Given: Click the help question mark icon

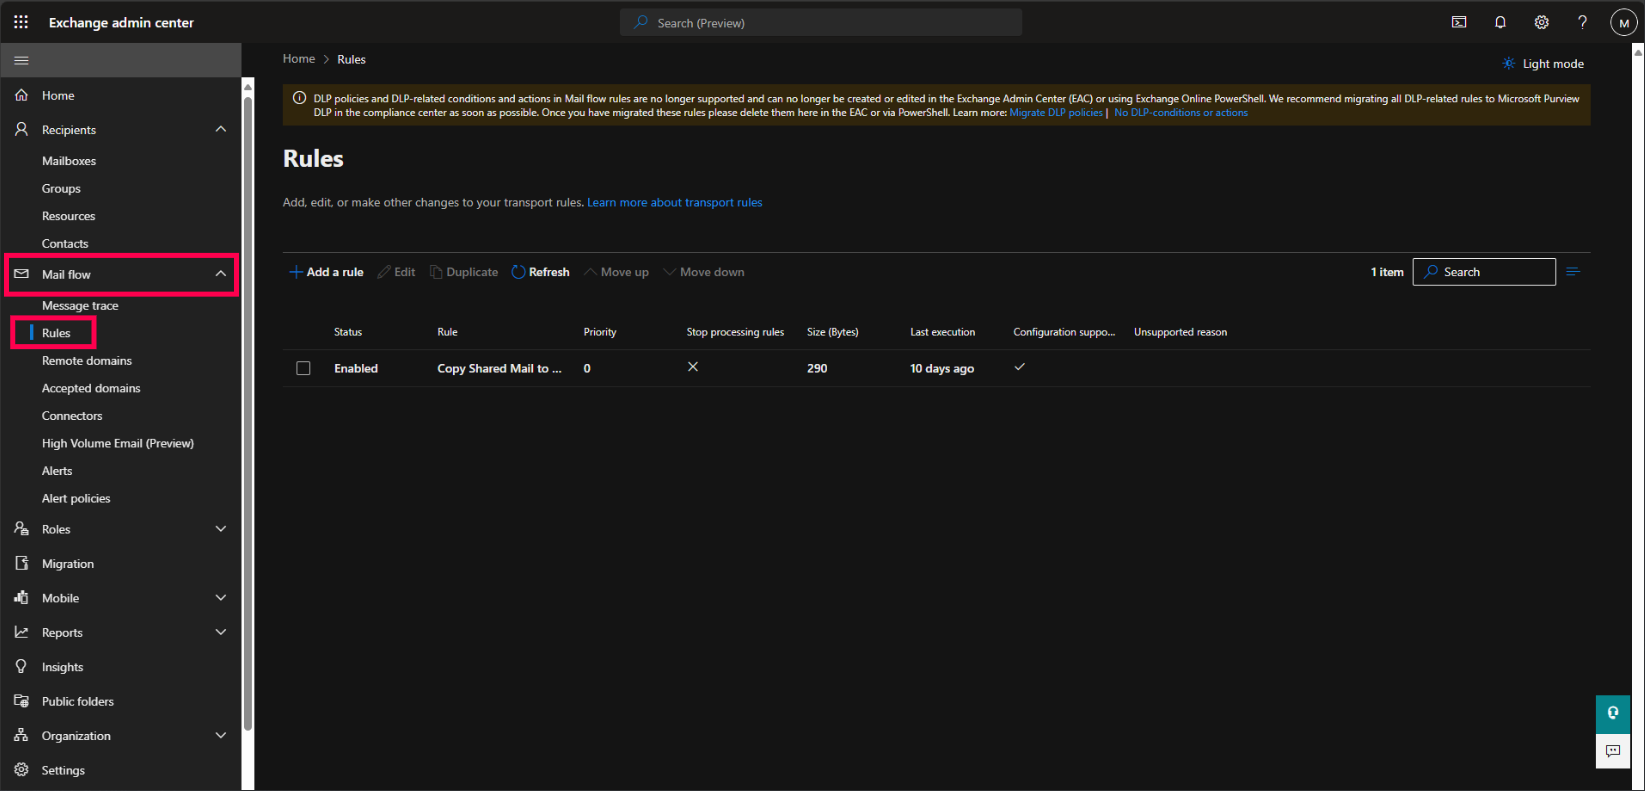Looking at the screenshot, I should click(x=1582, y=22).
